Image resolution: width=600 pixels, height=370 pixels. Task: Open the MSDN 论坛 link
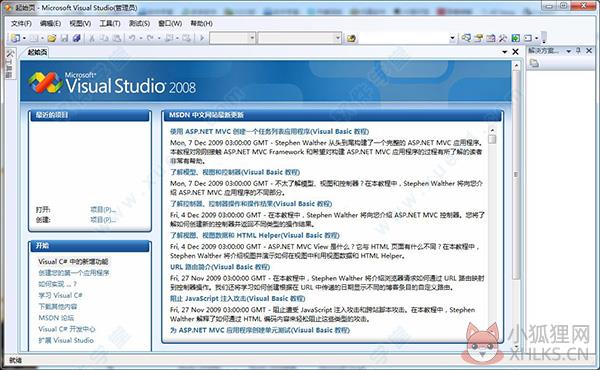(x=56, y=318)
